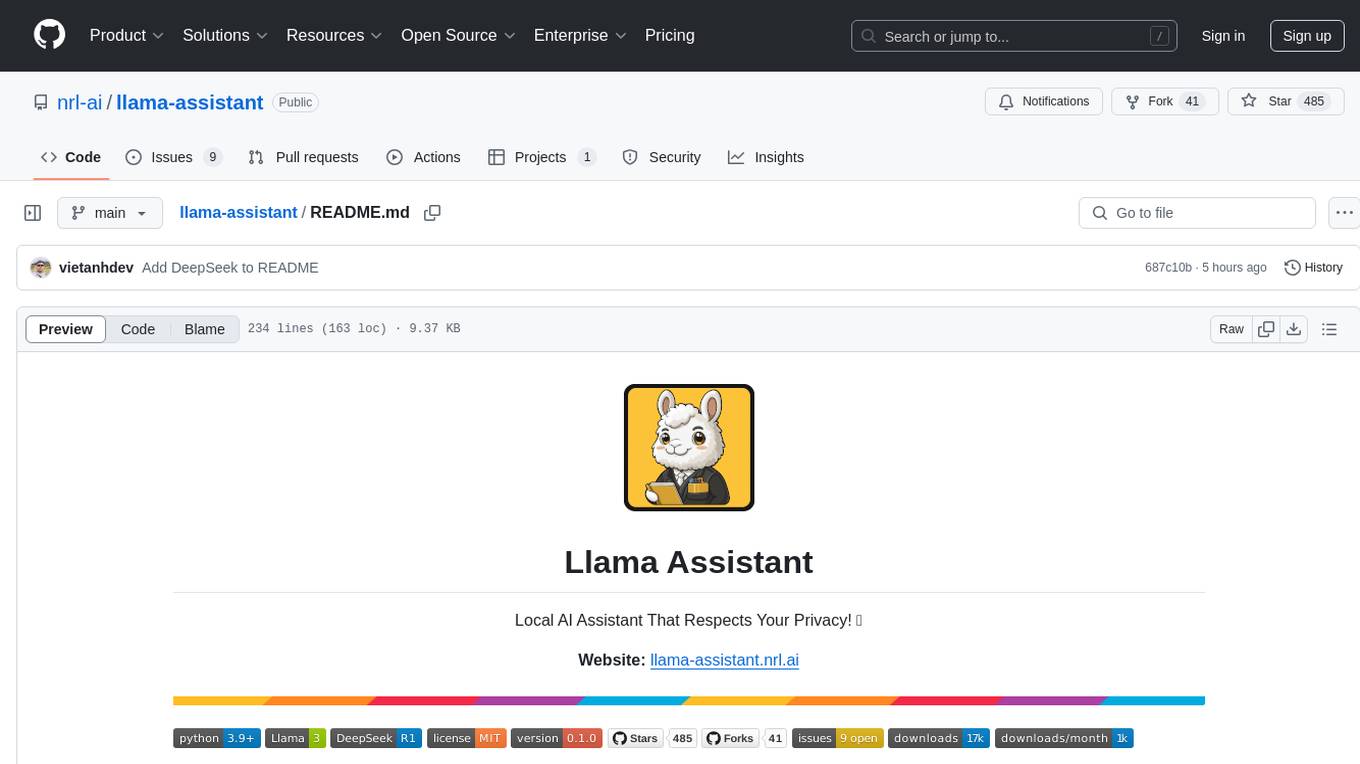1360x764 pixels.
Task: Switch to the Code view toggle
Action: [x=138, y=329]
